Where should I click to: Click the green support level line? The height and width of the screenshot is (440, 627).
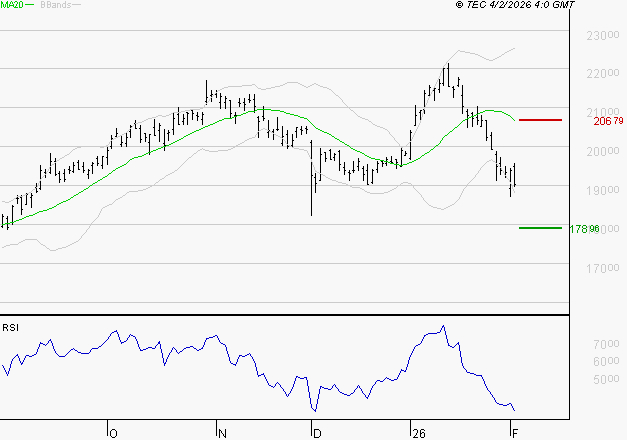[x=540, y=228]
